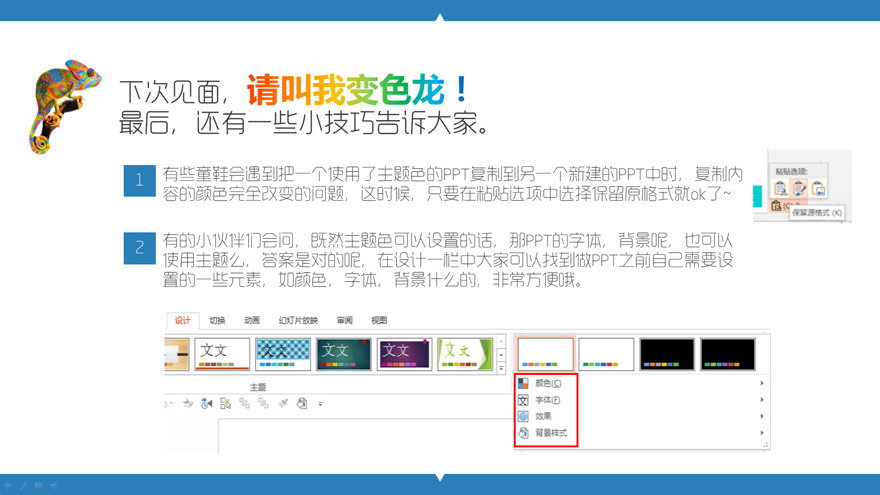
Task: Choose the first white variant with orange border
Action: (x=545, y=353)
